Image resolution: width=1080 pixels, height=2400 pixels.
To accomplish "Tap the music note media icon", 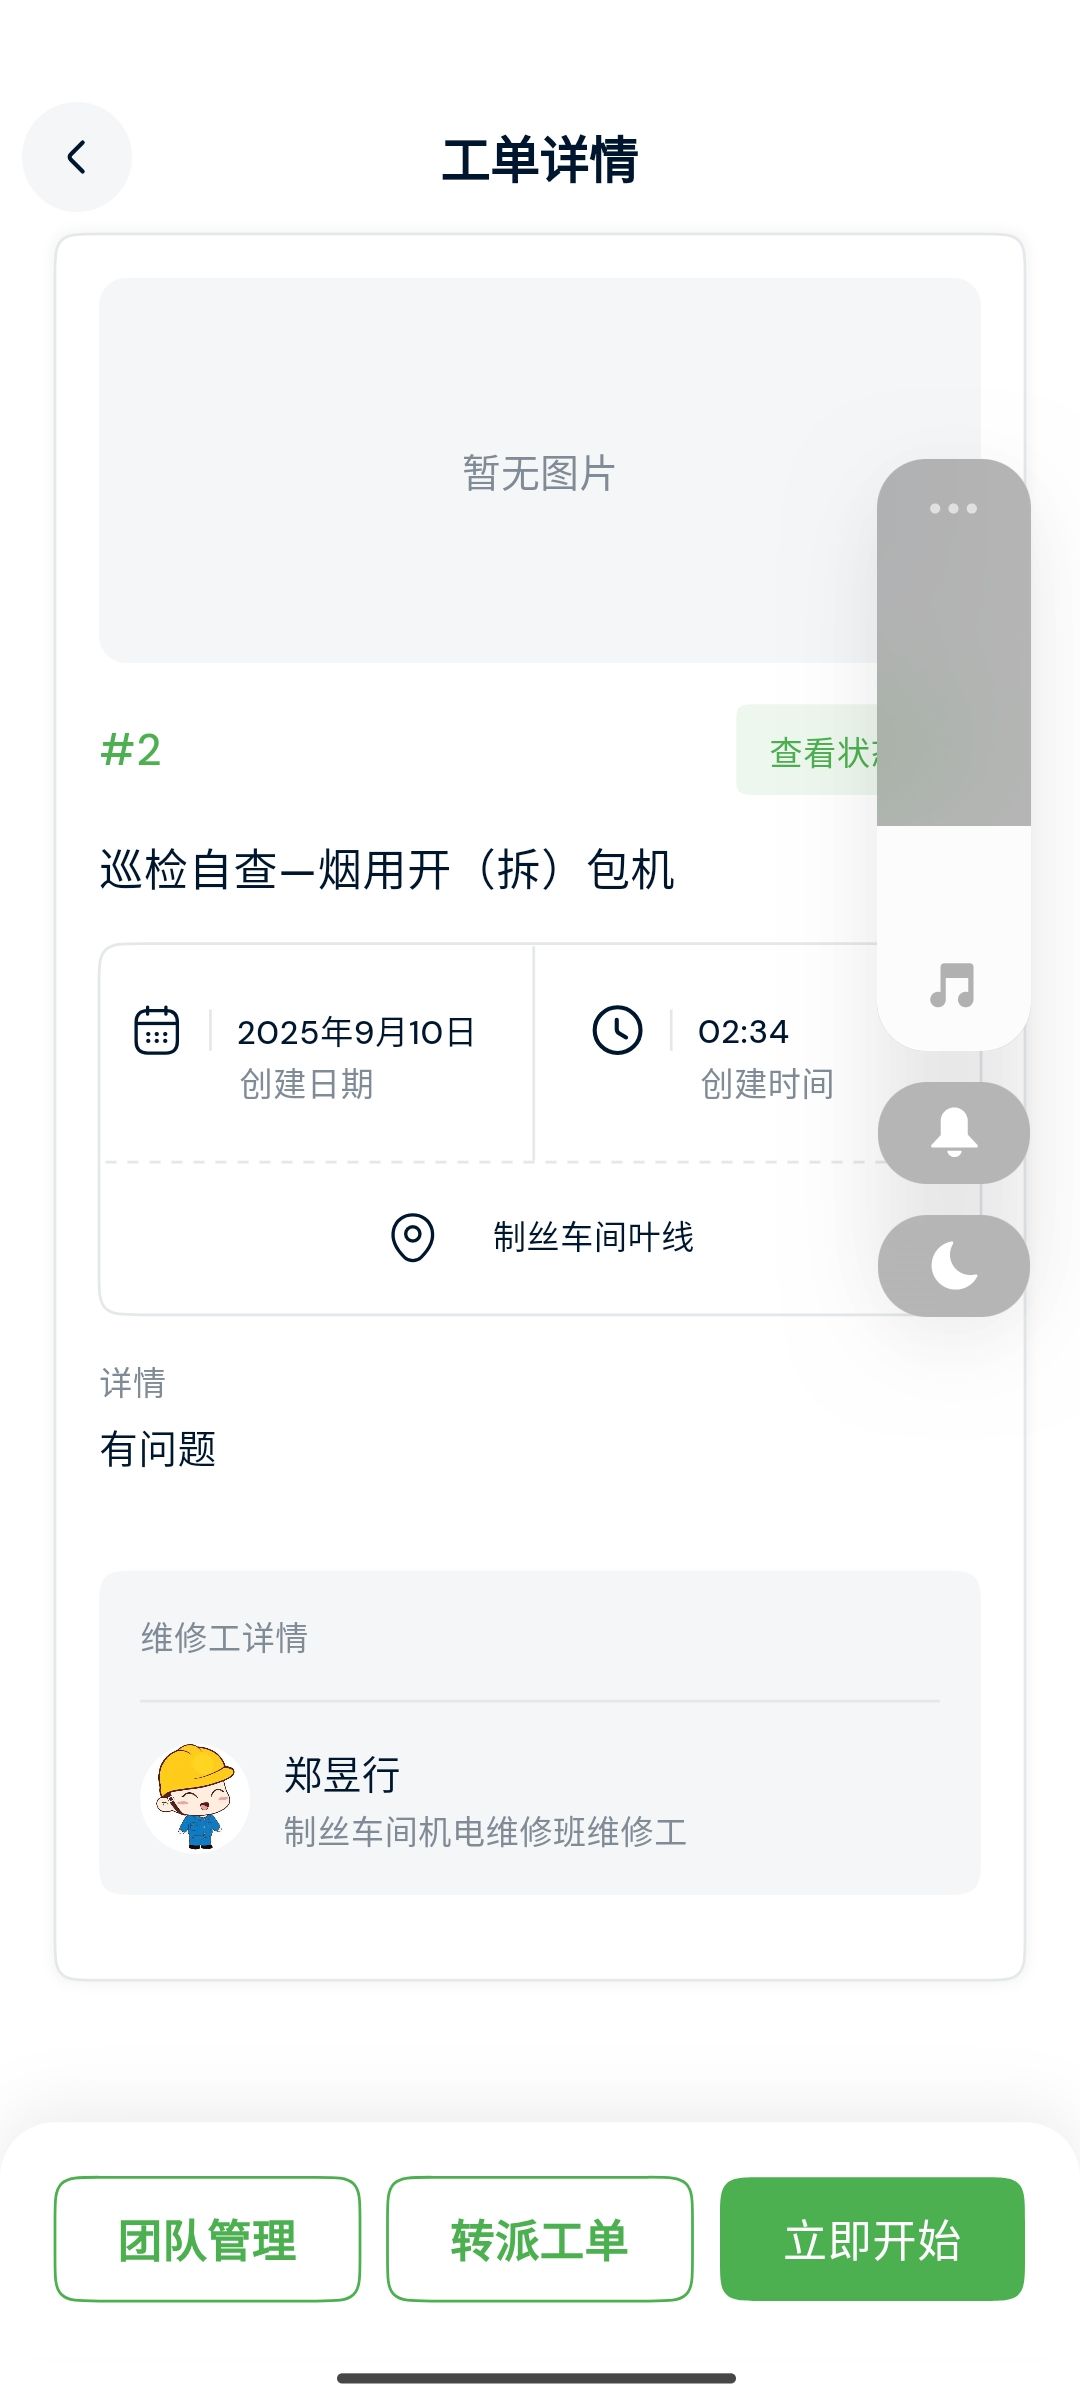I will coord(953,986).
